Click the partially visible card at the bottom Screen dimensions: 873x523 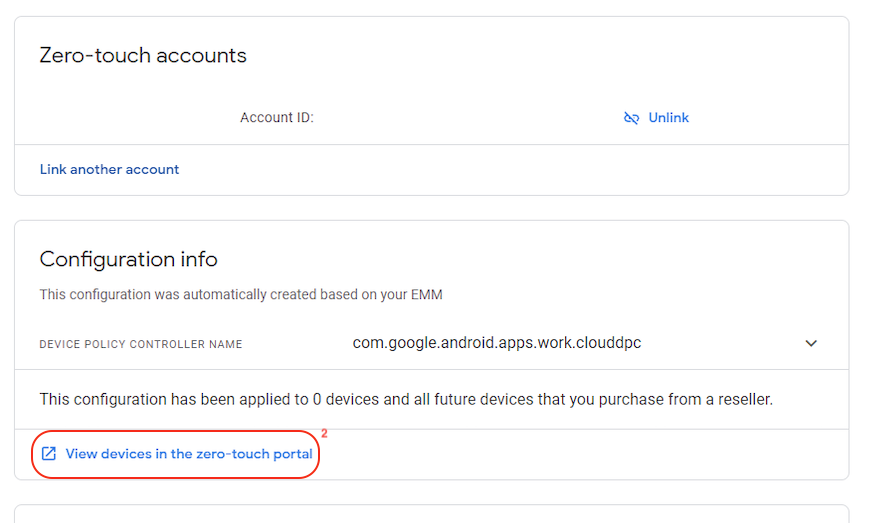pyautogui.click(x=431, y=514)
